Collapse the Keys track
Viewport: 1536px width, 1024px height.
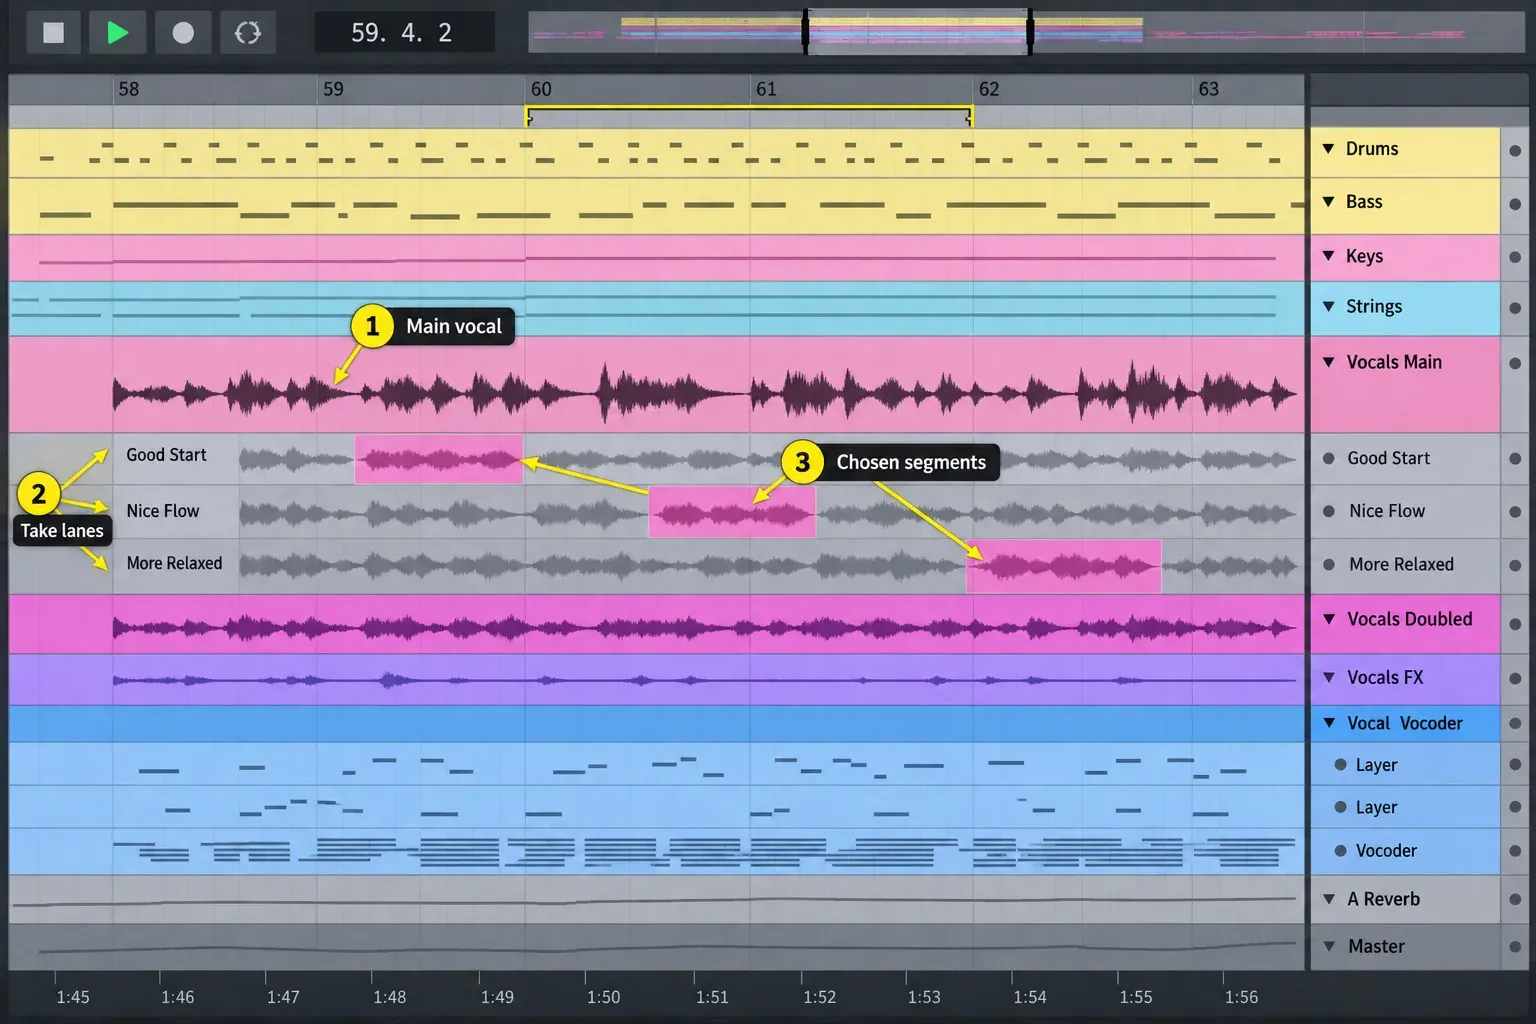[x=1328, y=256]
